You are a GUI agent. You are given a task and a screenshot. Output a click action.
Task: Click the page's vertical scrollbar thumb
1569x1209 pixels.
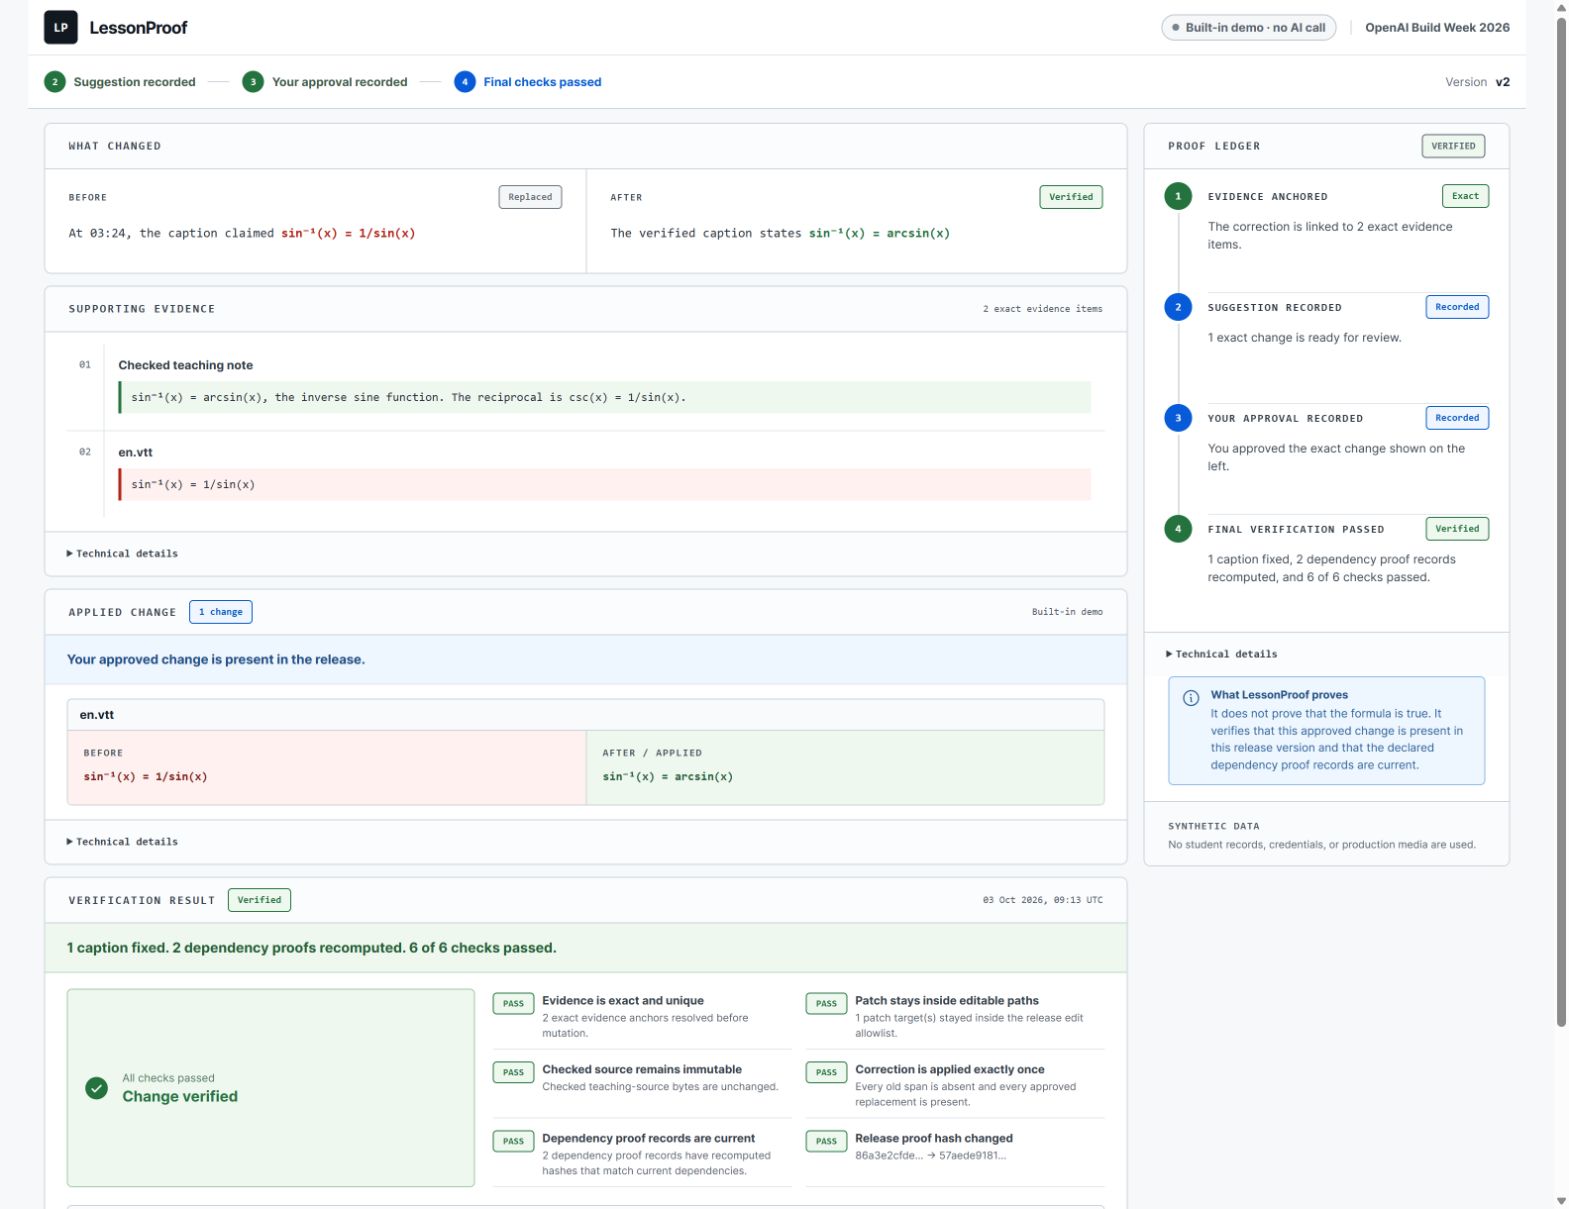pyautogui.click(x=1561, y=520)
